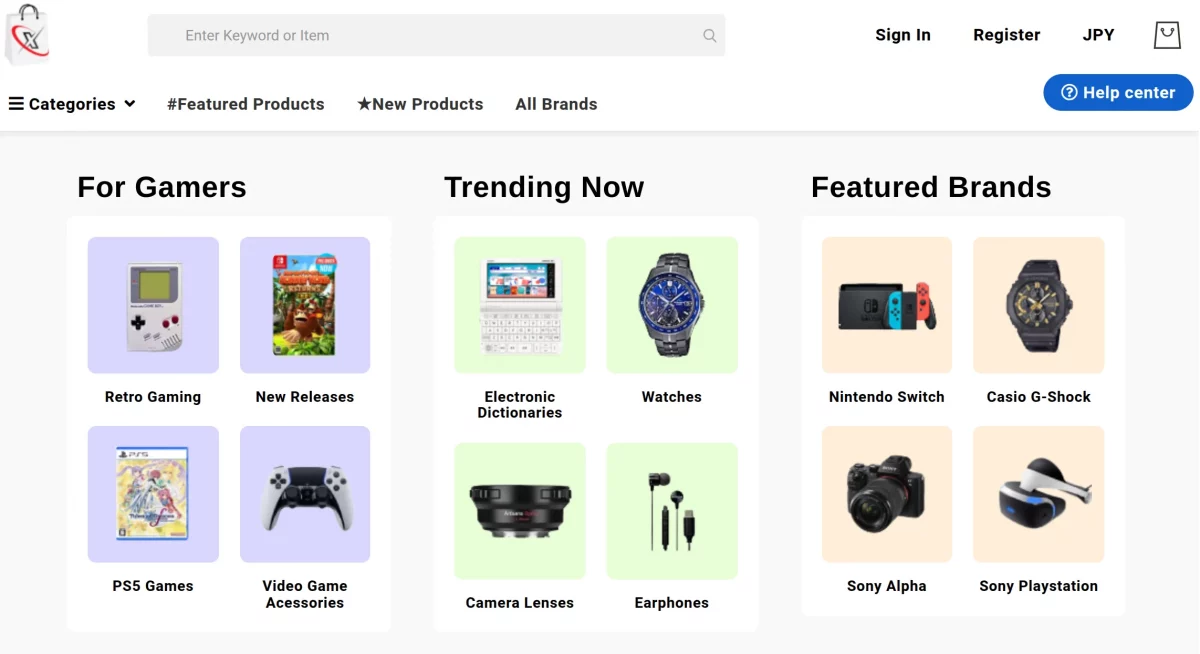1200x654 pixels.
Task: Browse All Brands
Action: 556,104
